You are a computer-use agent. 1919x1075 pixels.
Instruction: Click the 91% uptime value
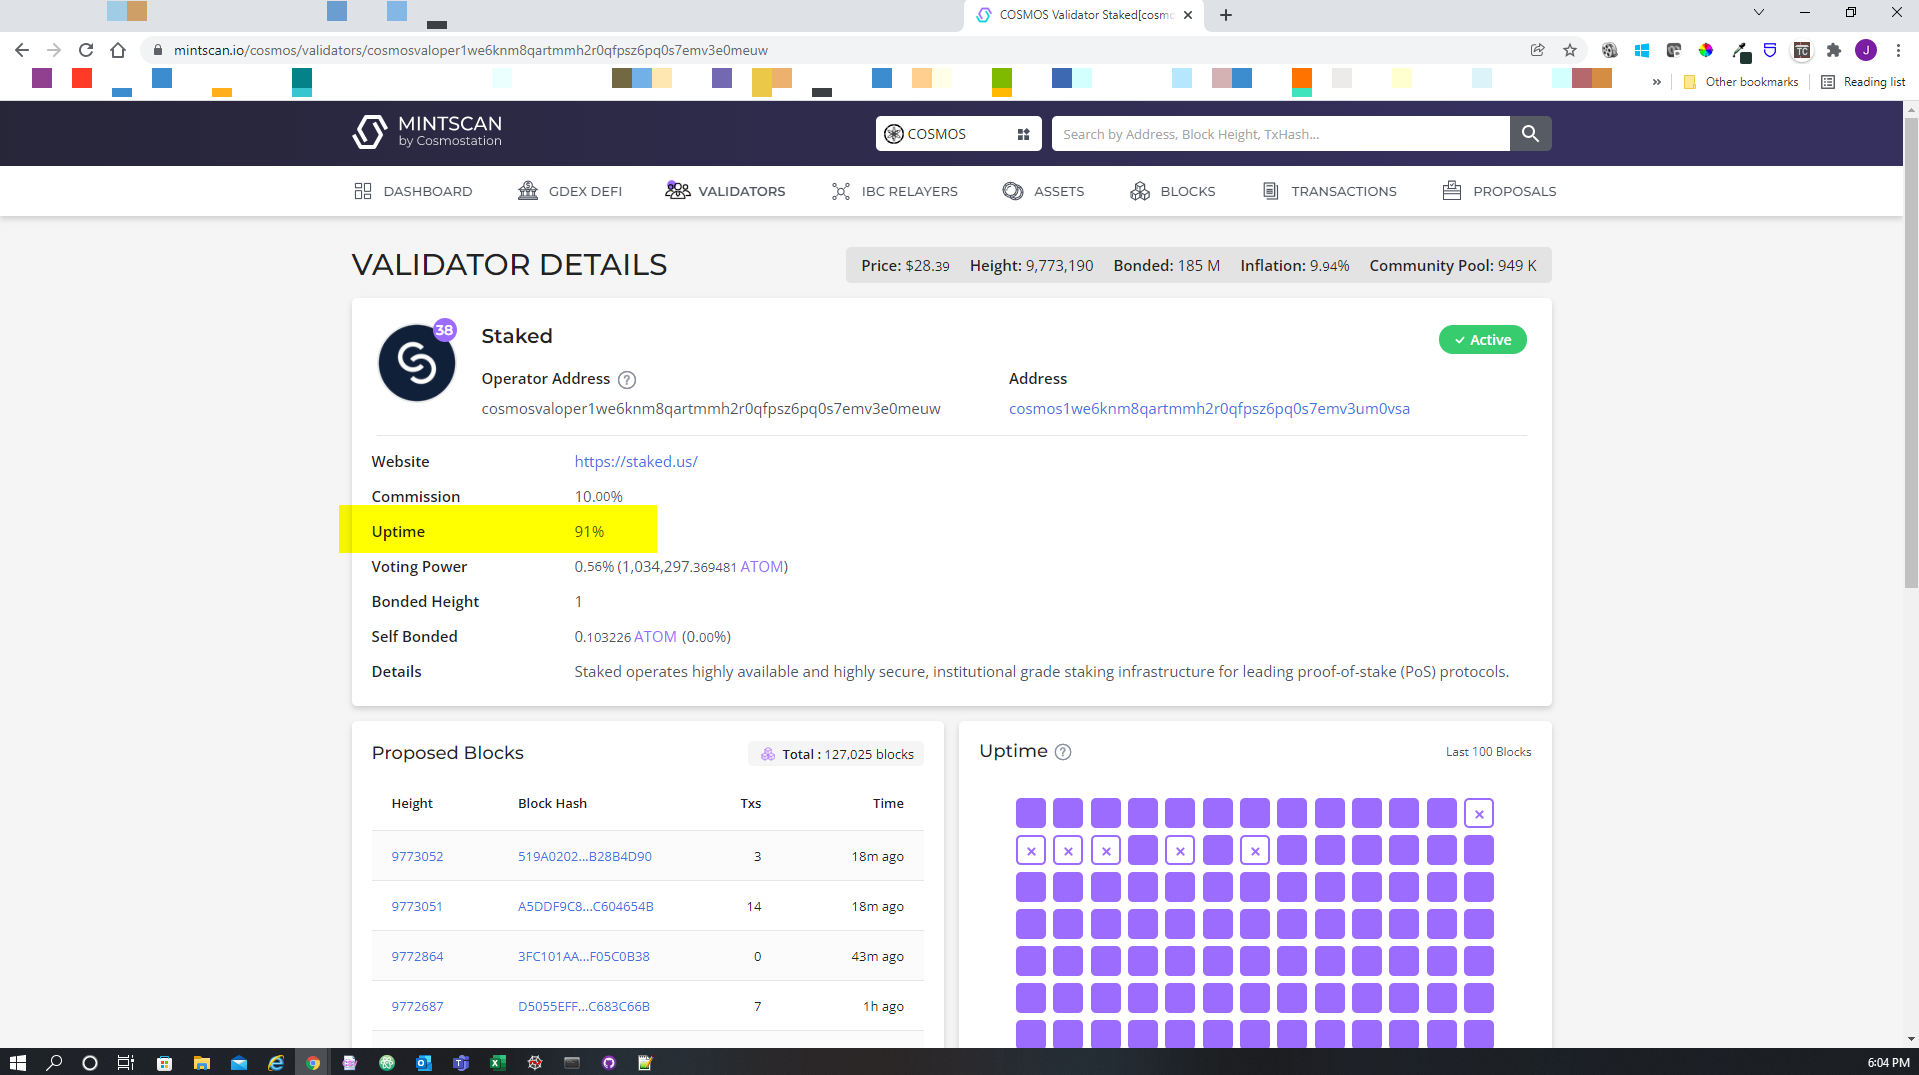point(589,532)
